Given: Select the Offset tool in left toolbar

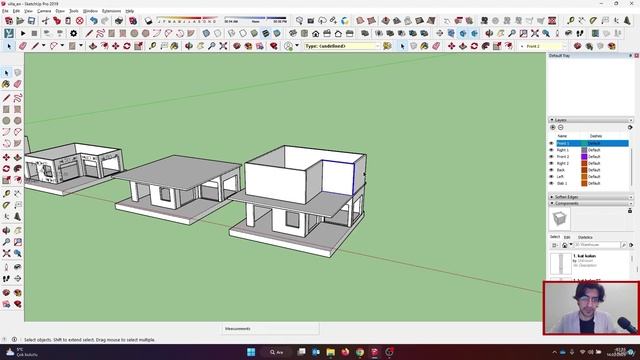Looking at the screenshot, I should click(x=18, y=180).
